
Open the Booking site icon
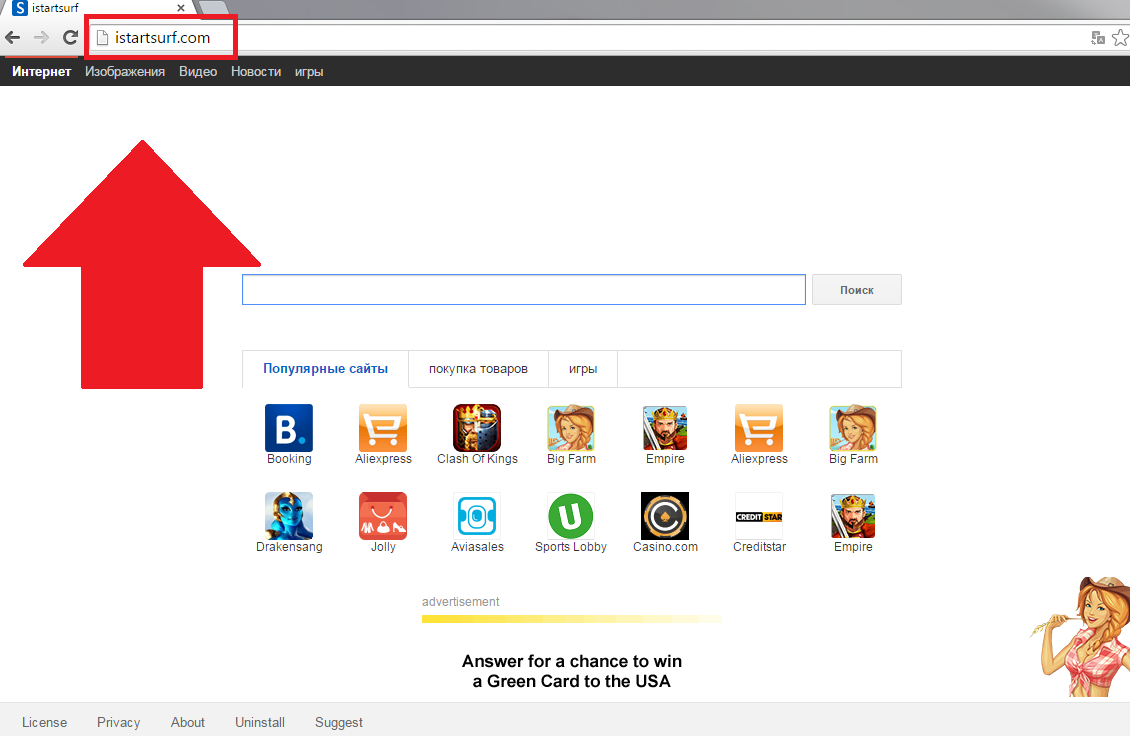click(289, 428)
